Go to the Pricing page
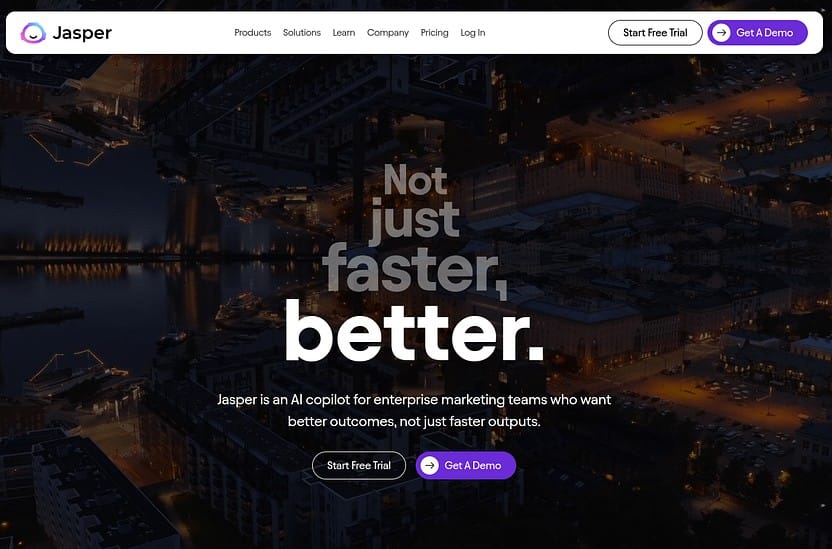 pyautogui.click(x=435, y=33)
